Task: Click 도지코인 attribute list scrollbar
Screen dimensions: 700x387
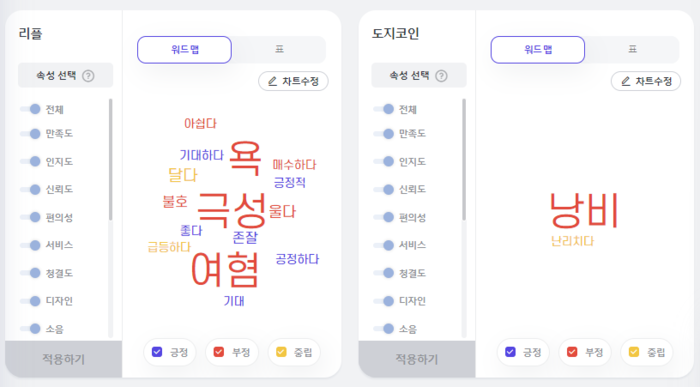Action: click(x=464, y=159)
